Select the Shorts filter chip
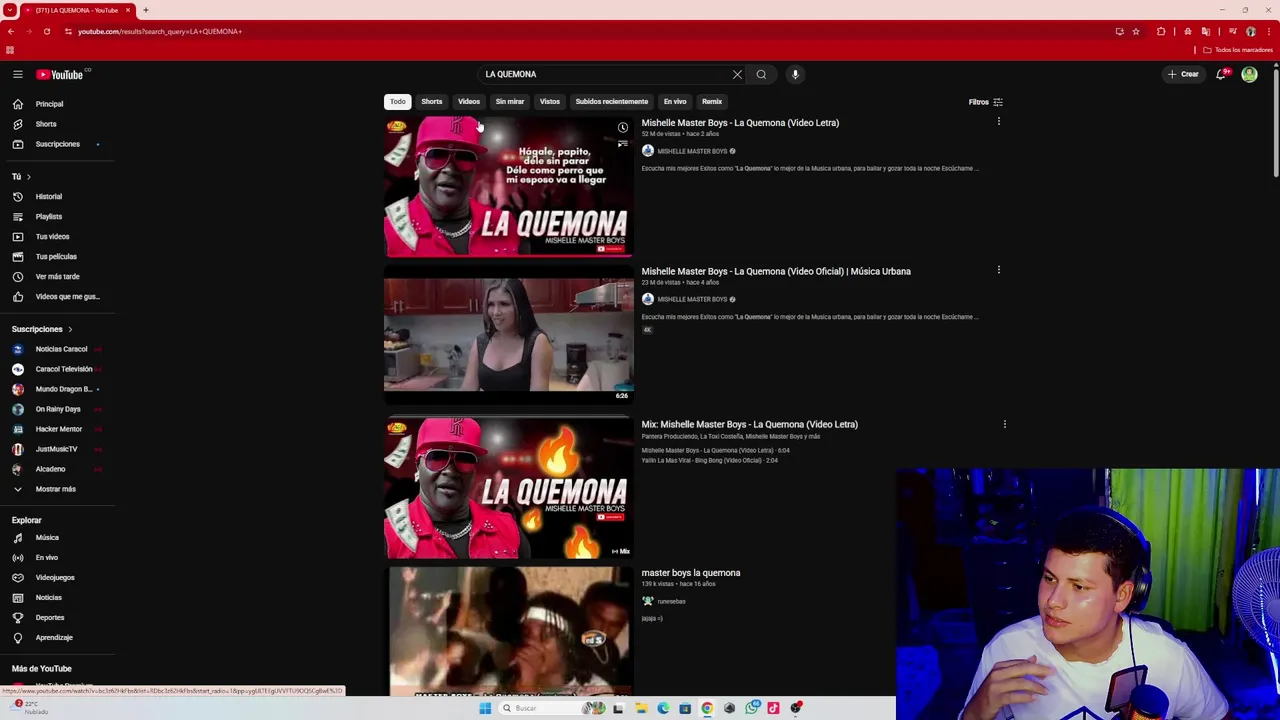Screen dimensions: 1280x720 click(x=431, y=101)
